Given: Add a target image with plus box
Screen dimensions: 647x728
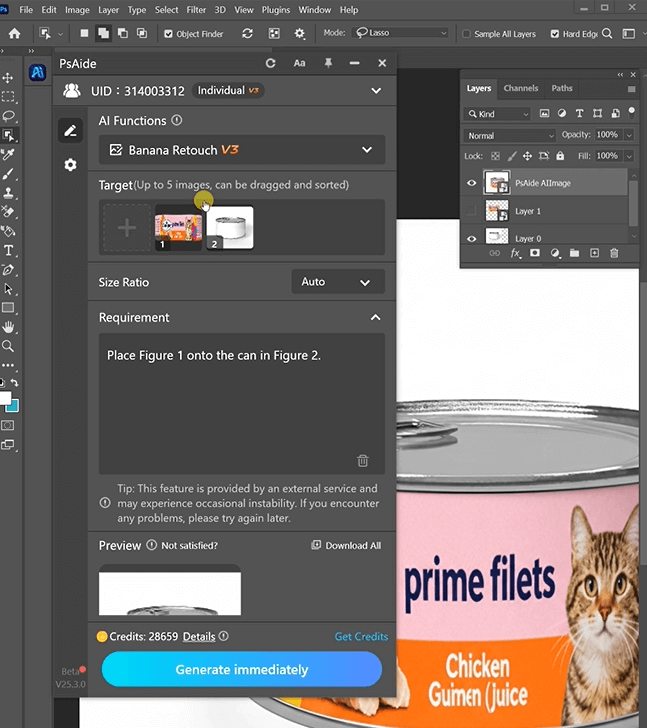Looking at the screenshot, I should [127, 228].
